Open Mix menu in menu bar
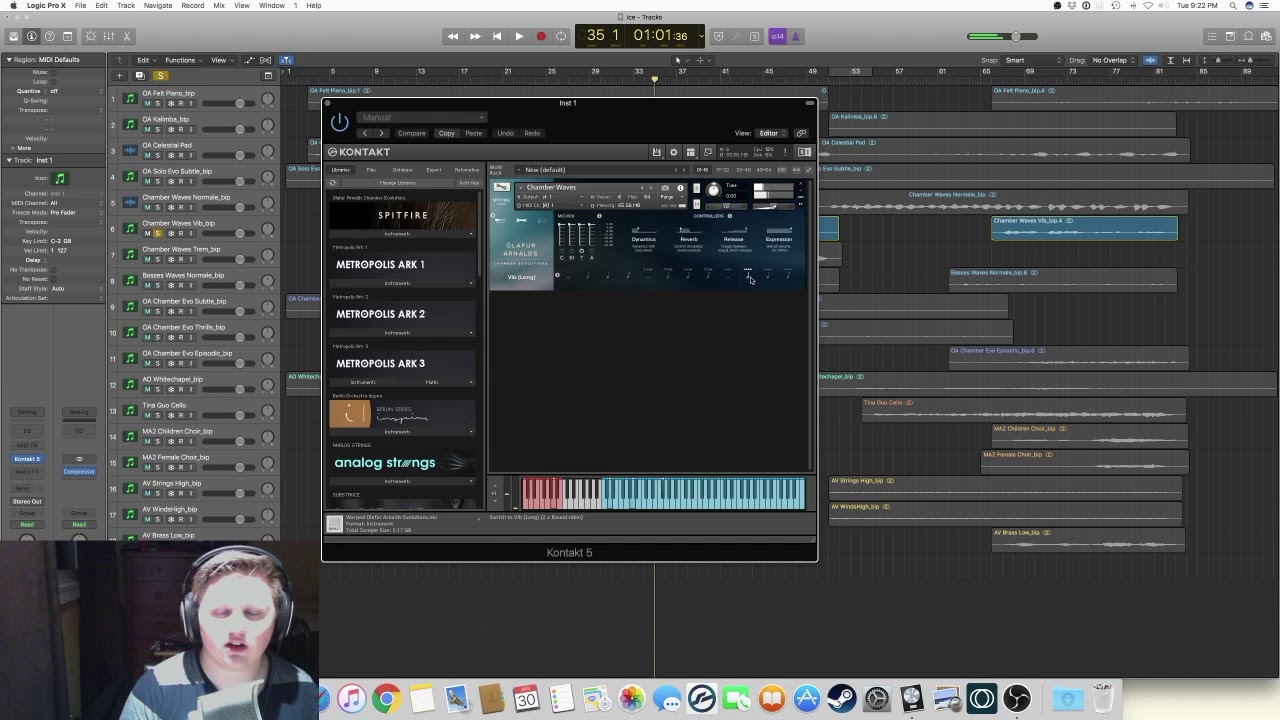This screenshot has height=720, width=1280. pyautogui.click(x=219, y=5)
